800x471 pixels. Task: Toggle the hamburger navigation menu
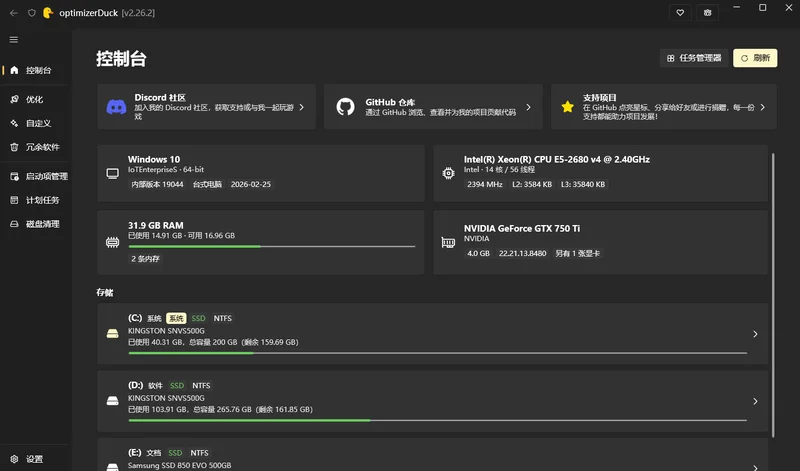pos(14,39)
